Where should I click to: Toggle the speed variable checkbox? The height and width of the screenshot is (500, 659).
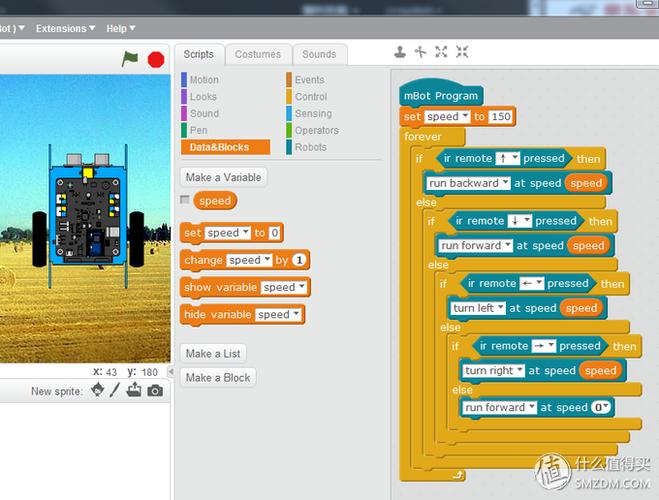(185, 200)
